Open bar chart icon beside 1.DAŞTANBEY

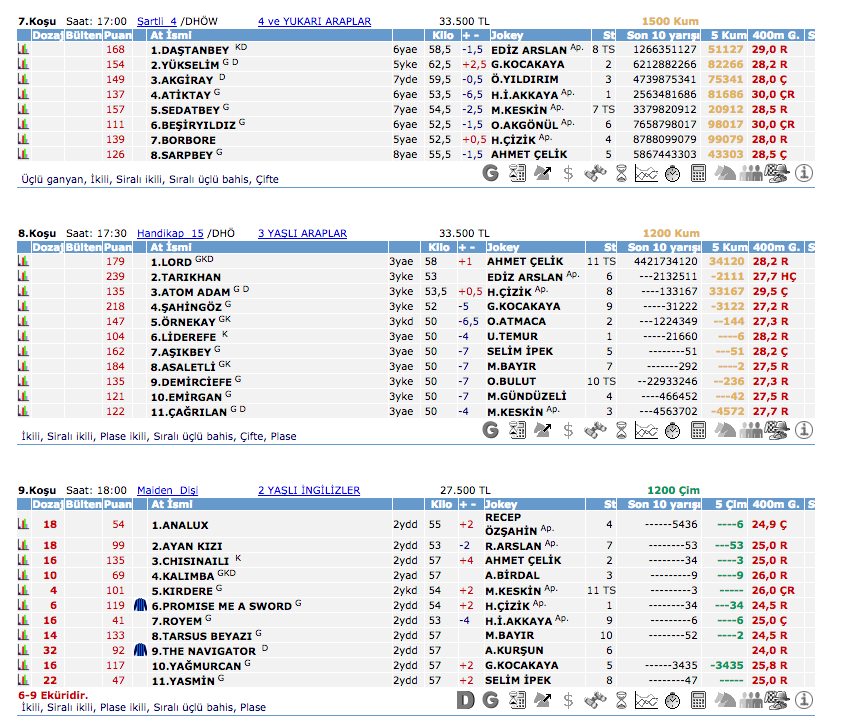pos(23,49)
